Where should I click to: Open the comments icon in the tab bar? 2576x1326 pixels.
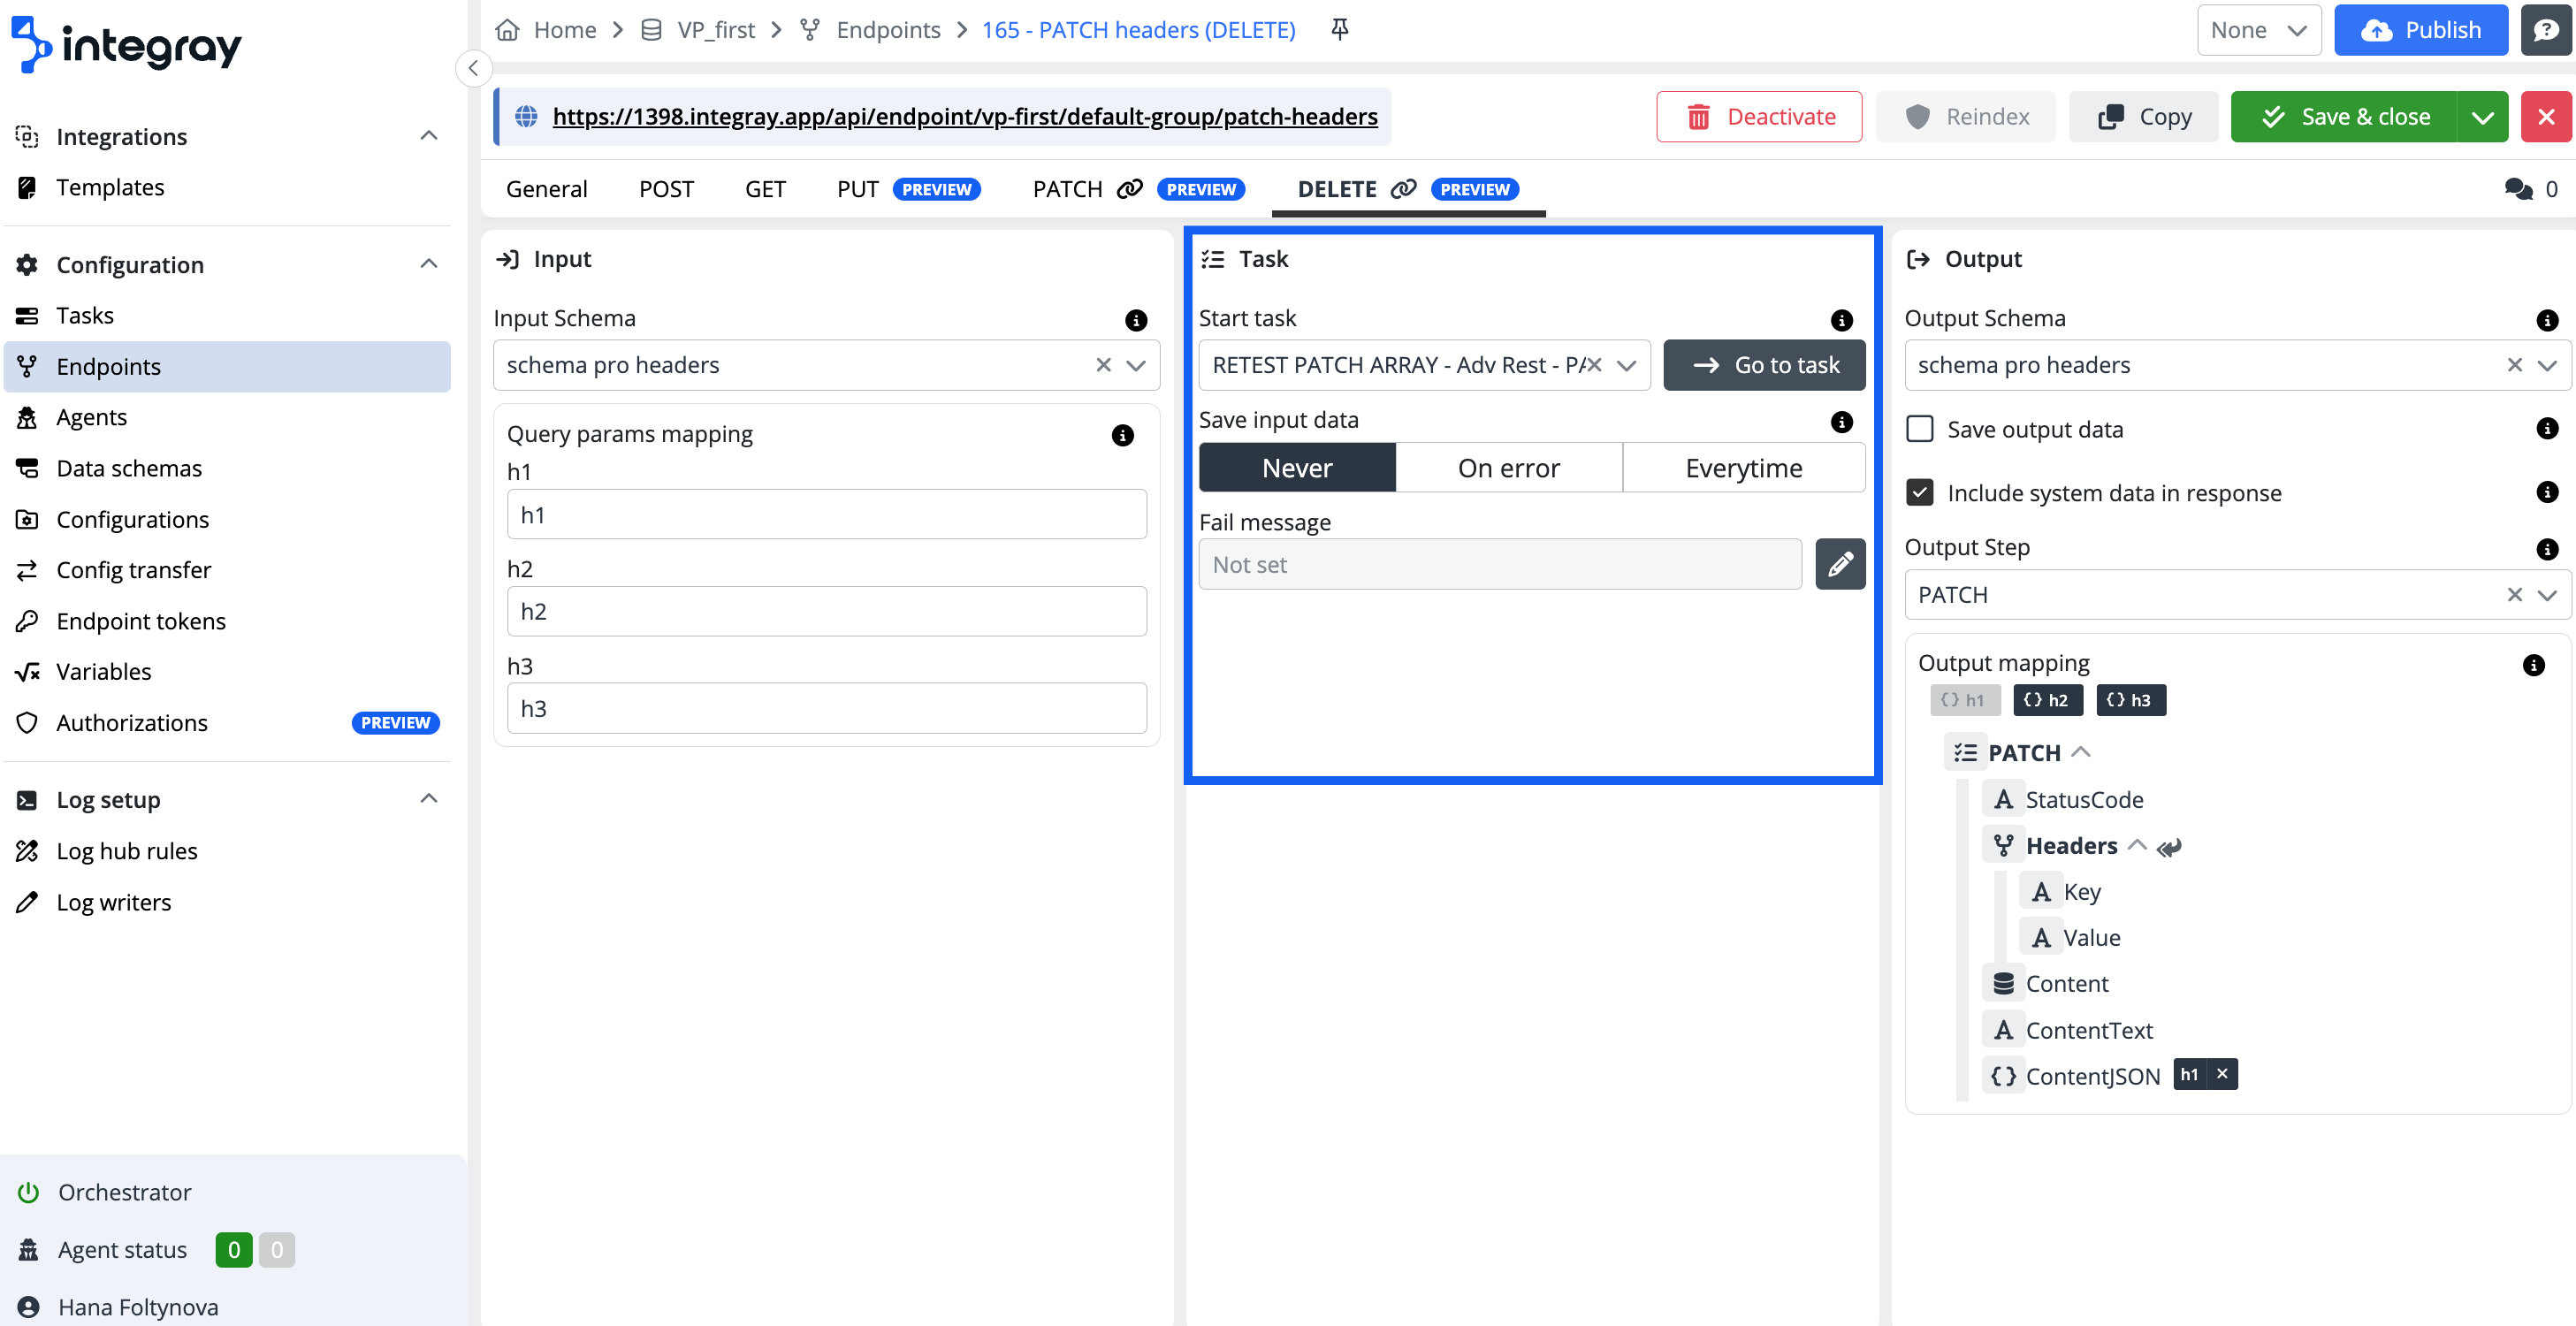point(2518,189)
